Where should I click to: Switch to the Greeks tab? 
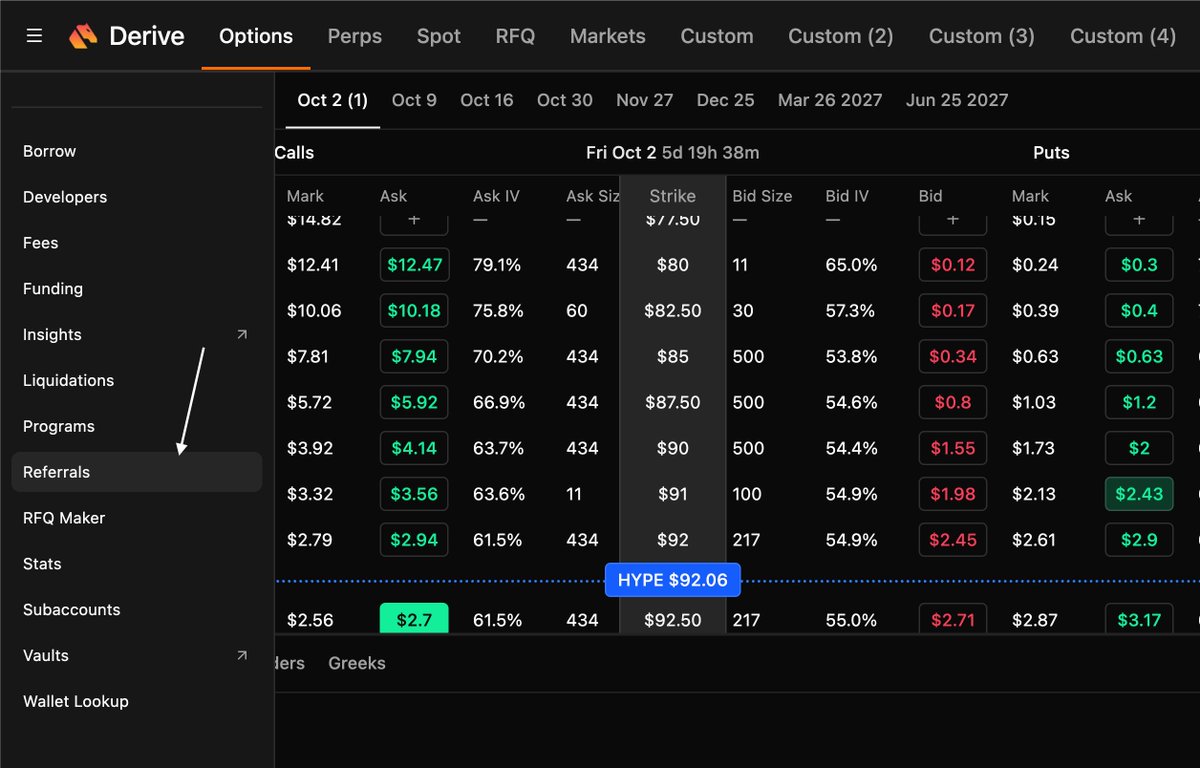pos(357,663)
